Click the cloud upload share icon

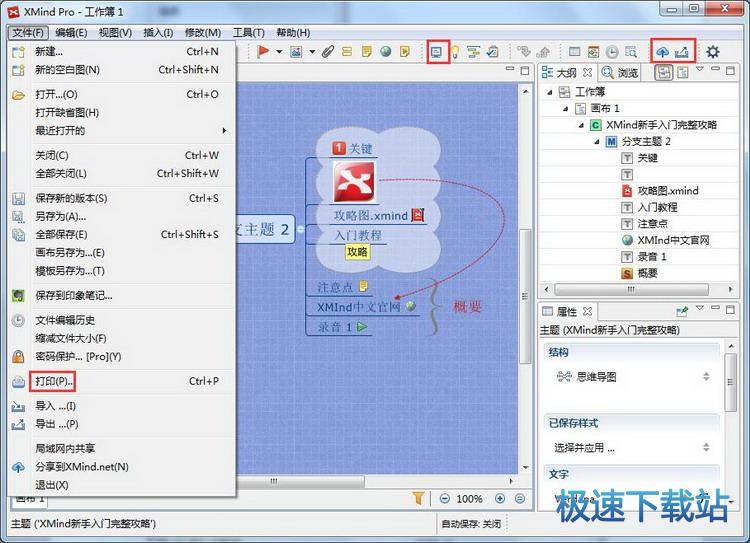(662, 52)
